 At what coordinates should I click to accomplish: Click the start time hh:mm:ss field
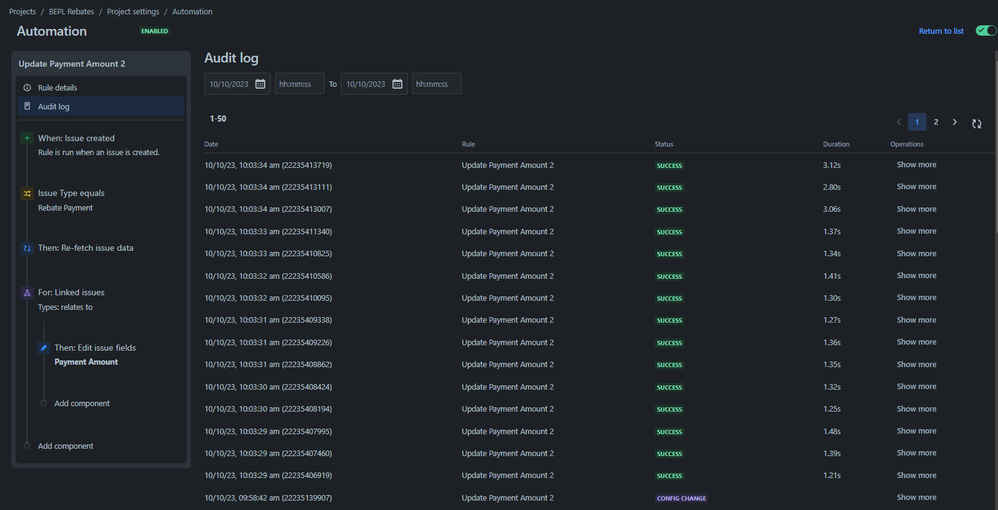pos(300,84)
